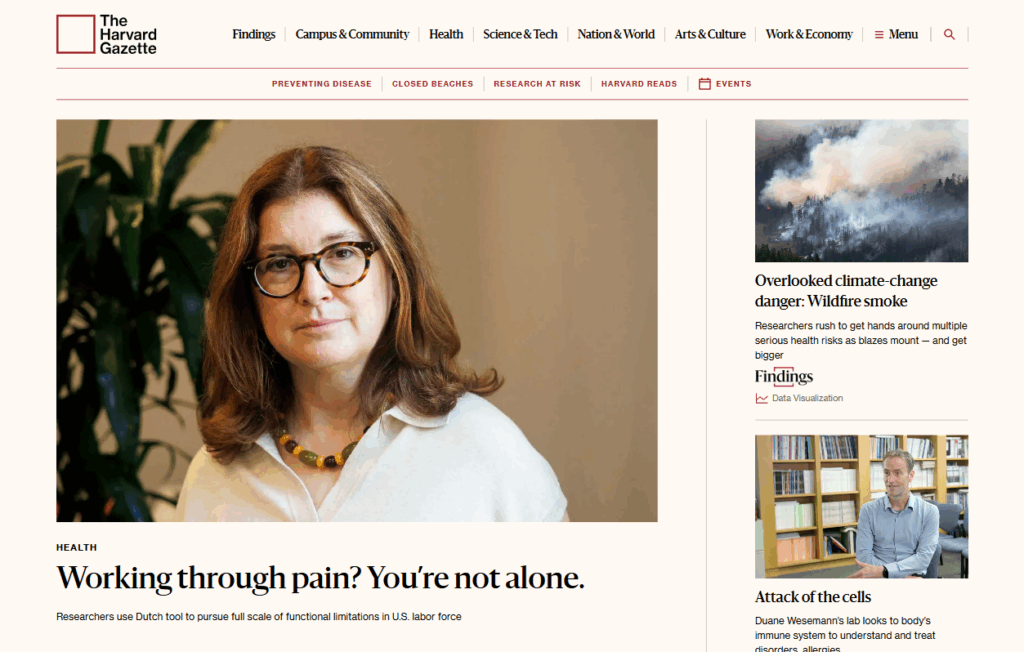Select Health in the top navigation
Screen dimensions: 1024x652
446,34
